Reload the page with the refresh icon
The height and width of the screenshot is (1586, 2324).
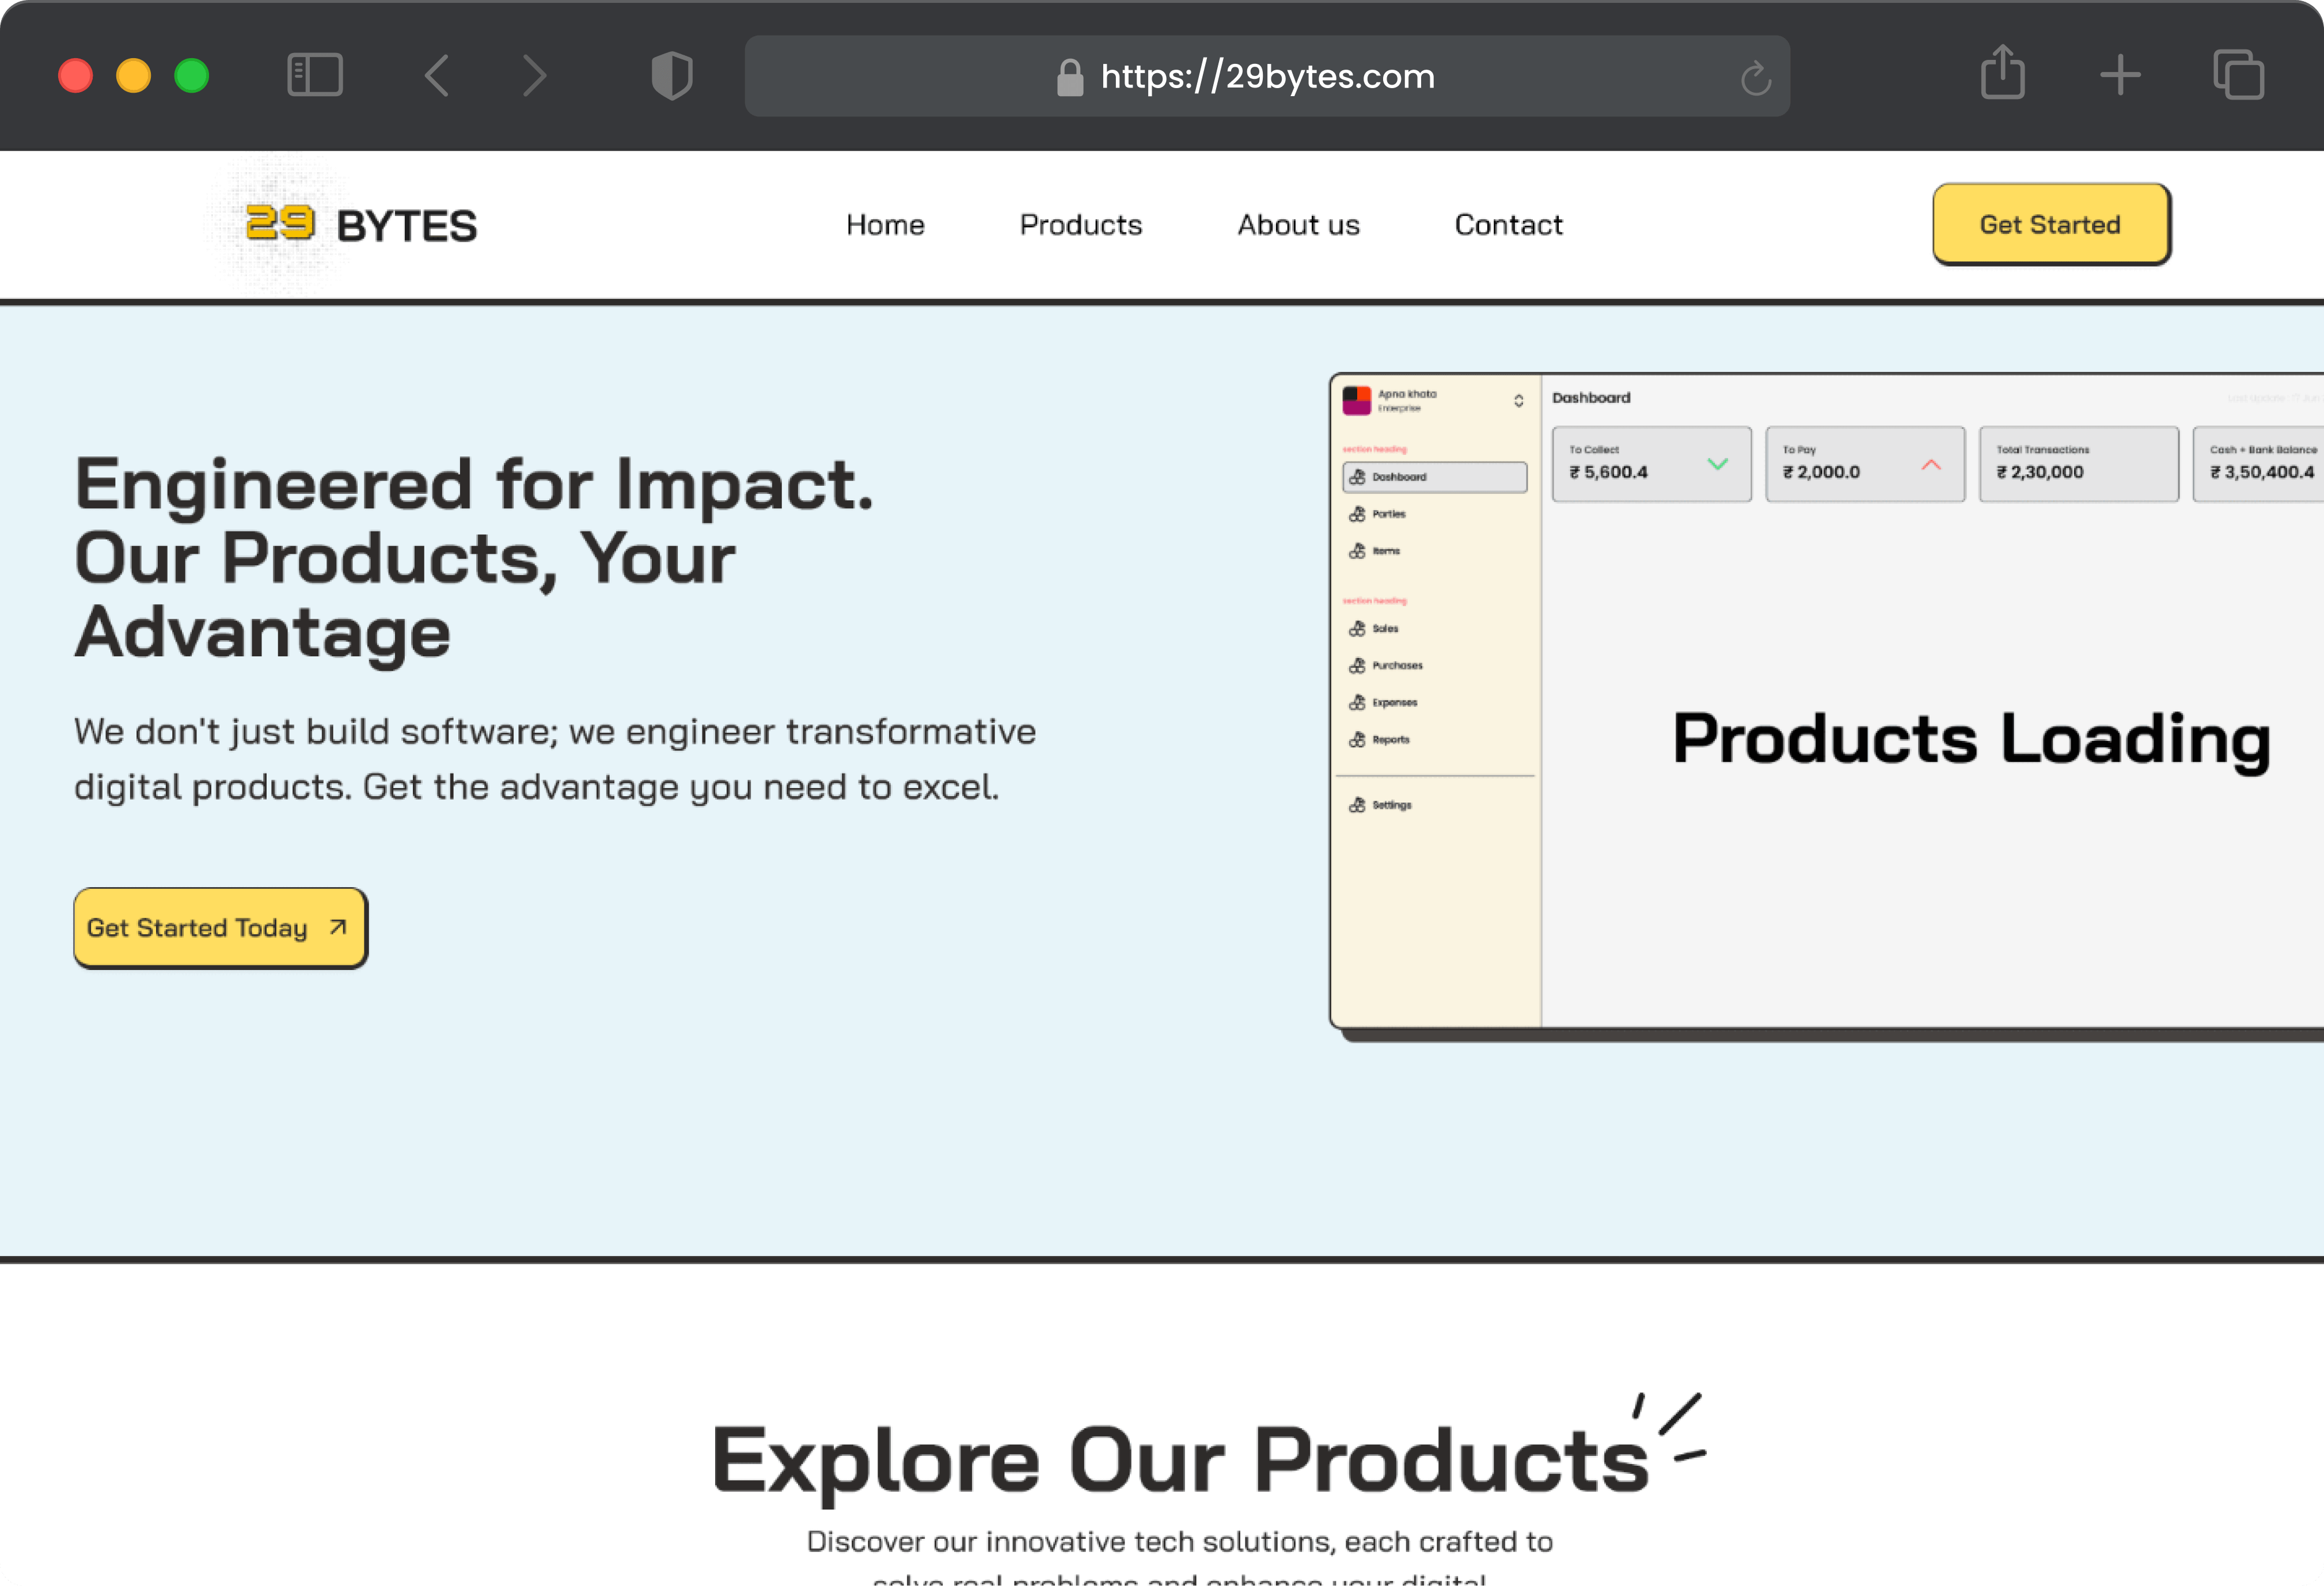[x=1755, y=78]
